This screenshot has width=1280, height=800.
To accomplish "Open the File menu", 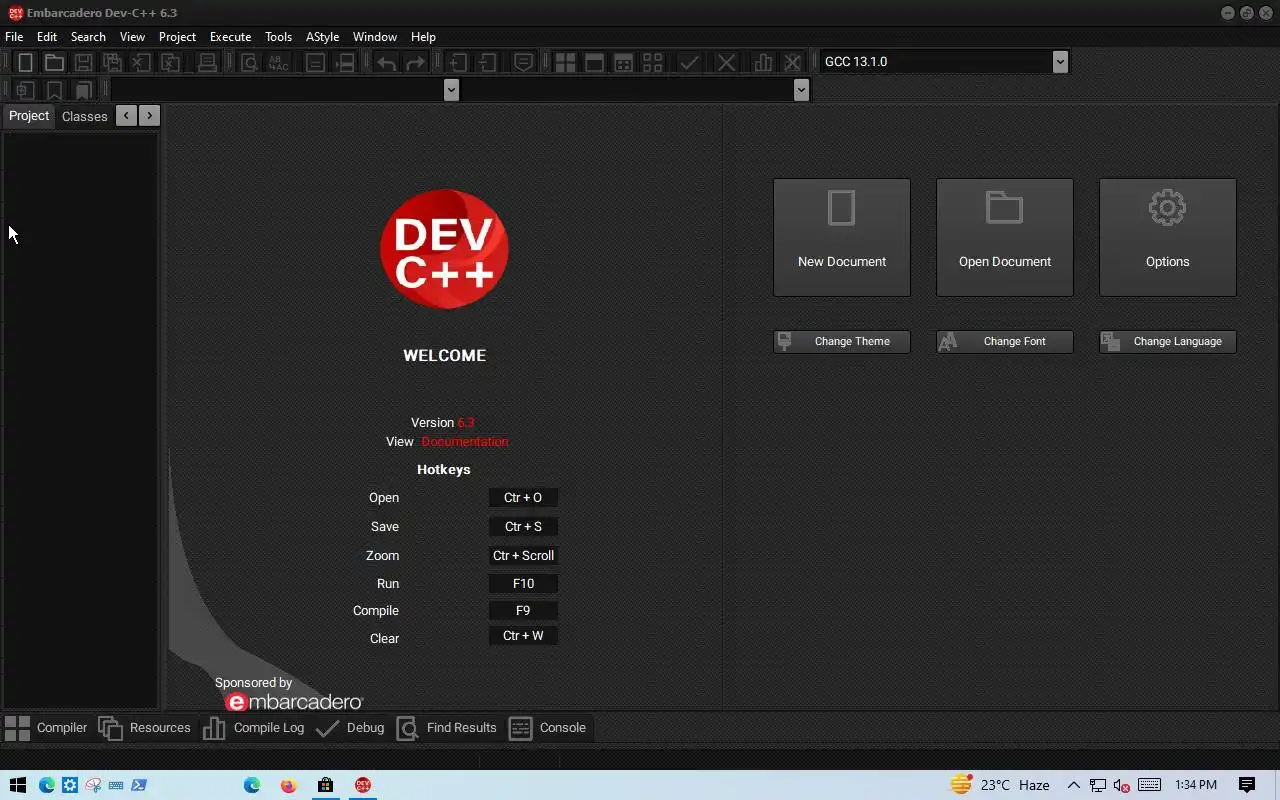I will 14,37.
